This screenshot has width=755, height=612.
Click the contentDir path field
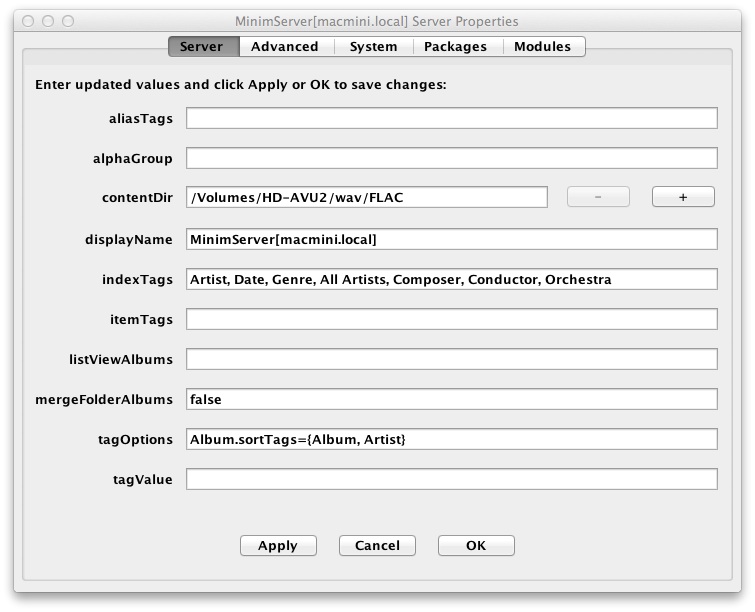[x=367, y=197]
